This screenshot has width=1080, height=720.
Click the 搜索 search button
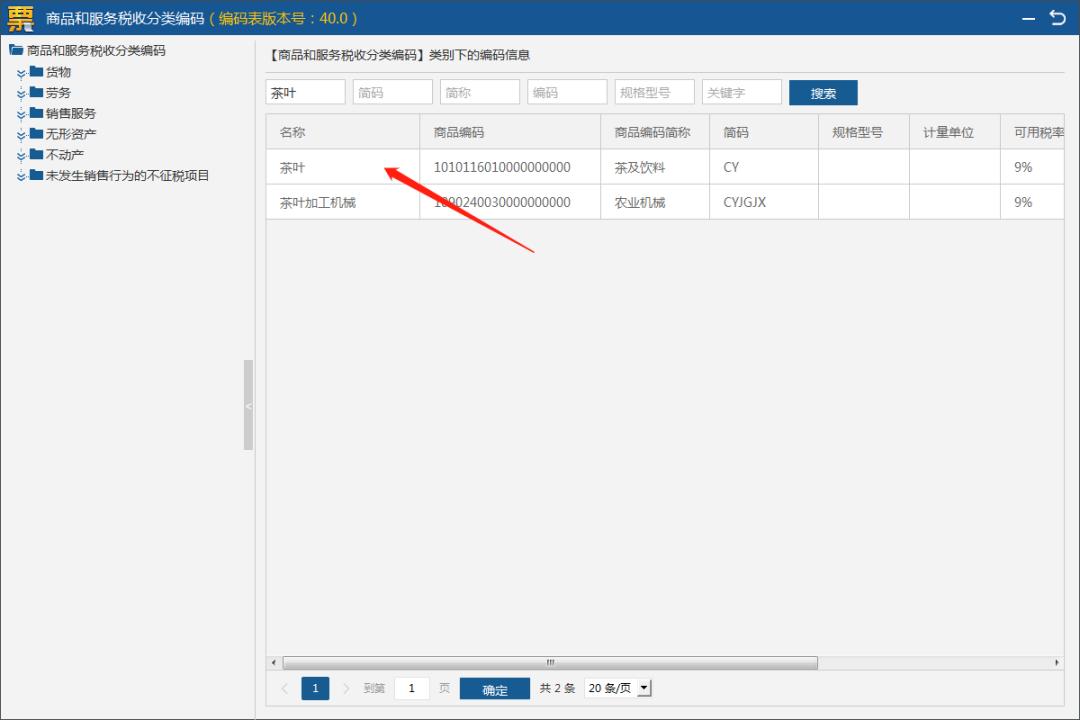pos(822,91)
